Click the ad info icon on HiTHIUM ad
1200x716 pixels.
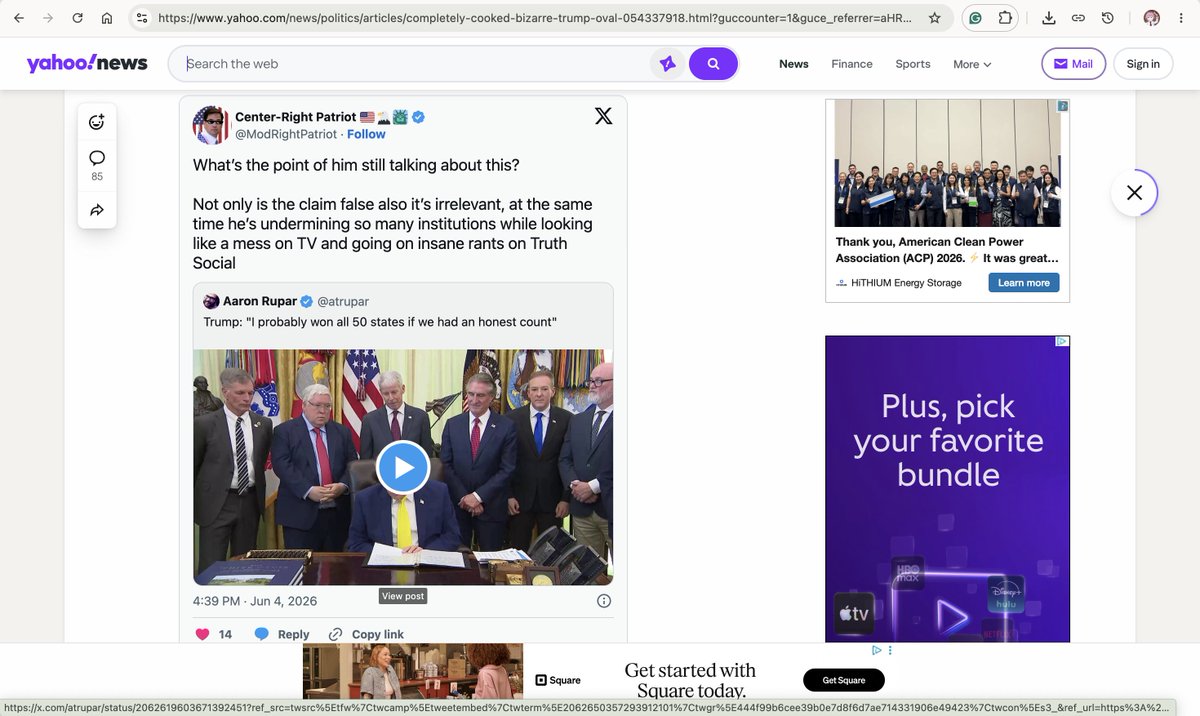click(x=1063, y=106)
